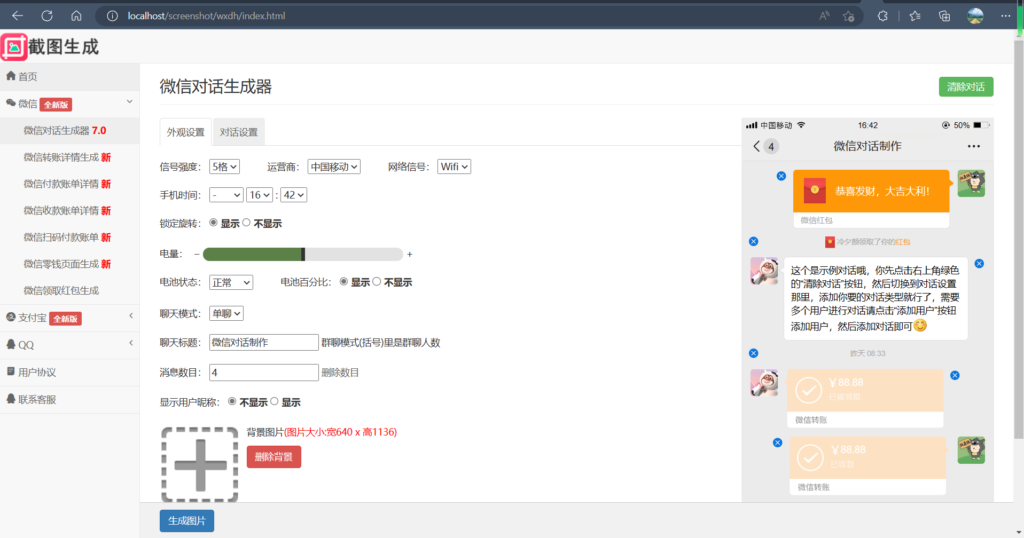Open site information icon in address bar
Viewport: 1024px width, 538px height.
[x=112, y=16]
